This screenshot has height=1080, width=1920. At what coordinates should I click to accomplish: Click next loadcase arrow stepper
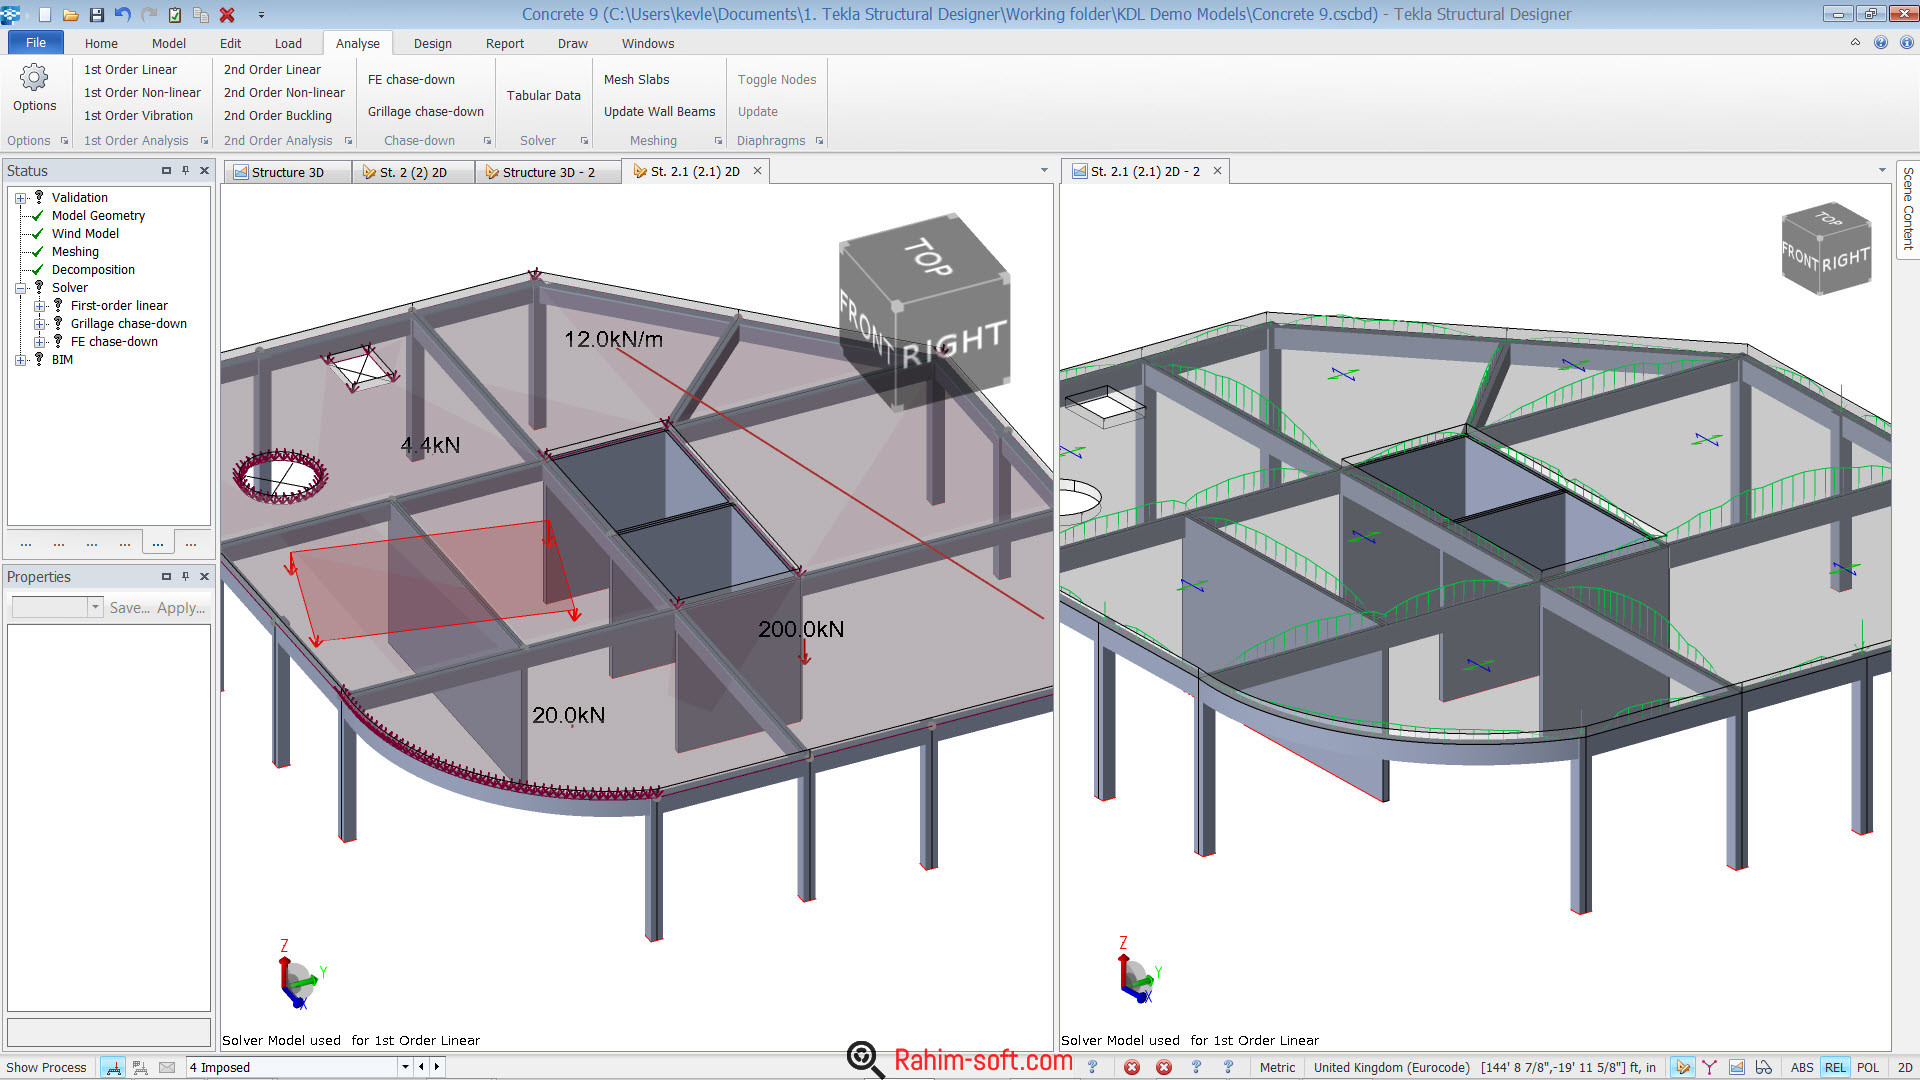(x=437, y=1067)
